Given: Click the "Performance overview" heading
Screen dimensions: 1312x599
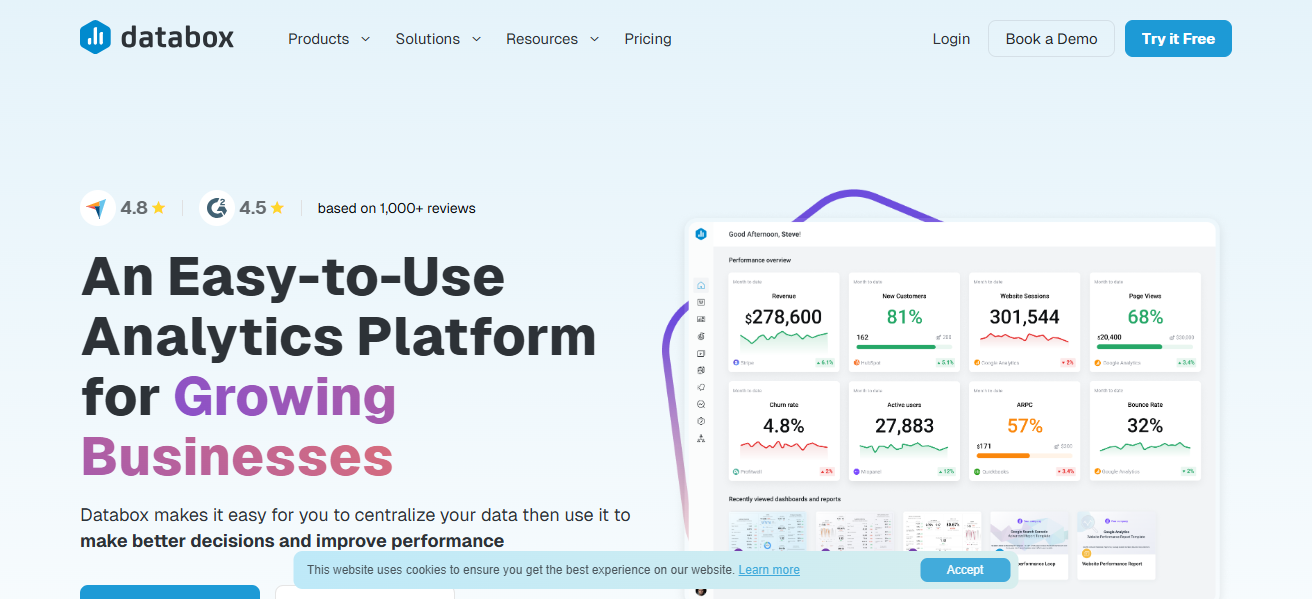Looking at the screenshot, I should pyautogui.click(x=760, y=260).
